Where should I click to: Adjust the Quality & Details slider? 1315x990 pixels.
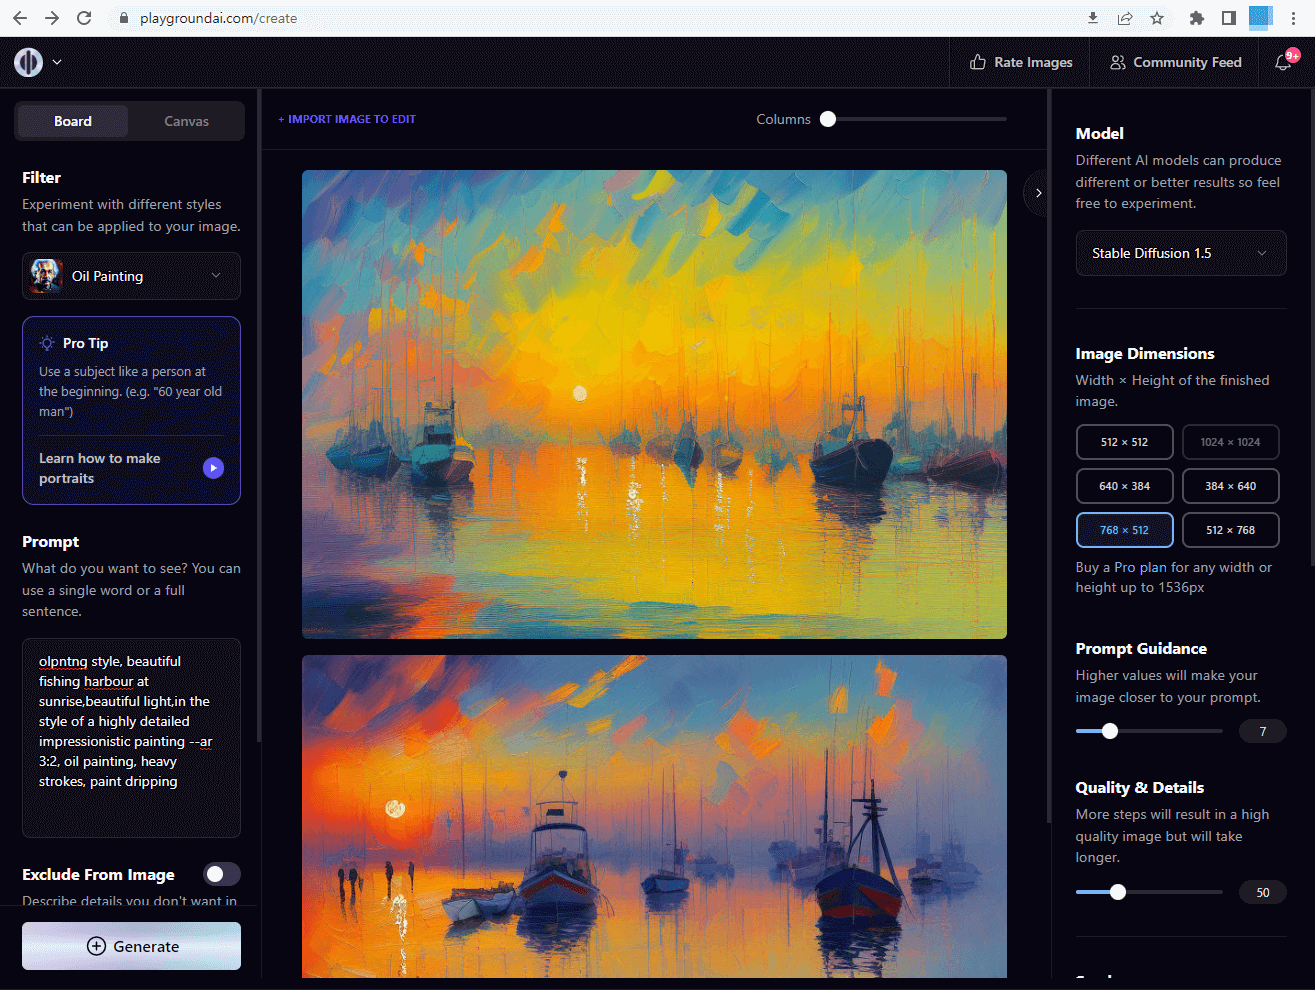coord(1118,892)
